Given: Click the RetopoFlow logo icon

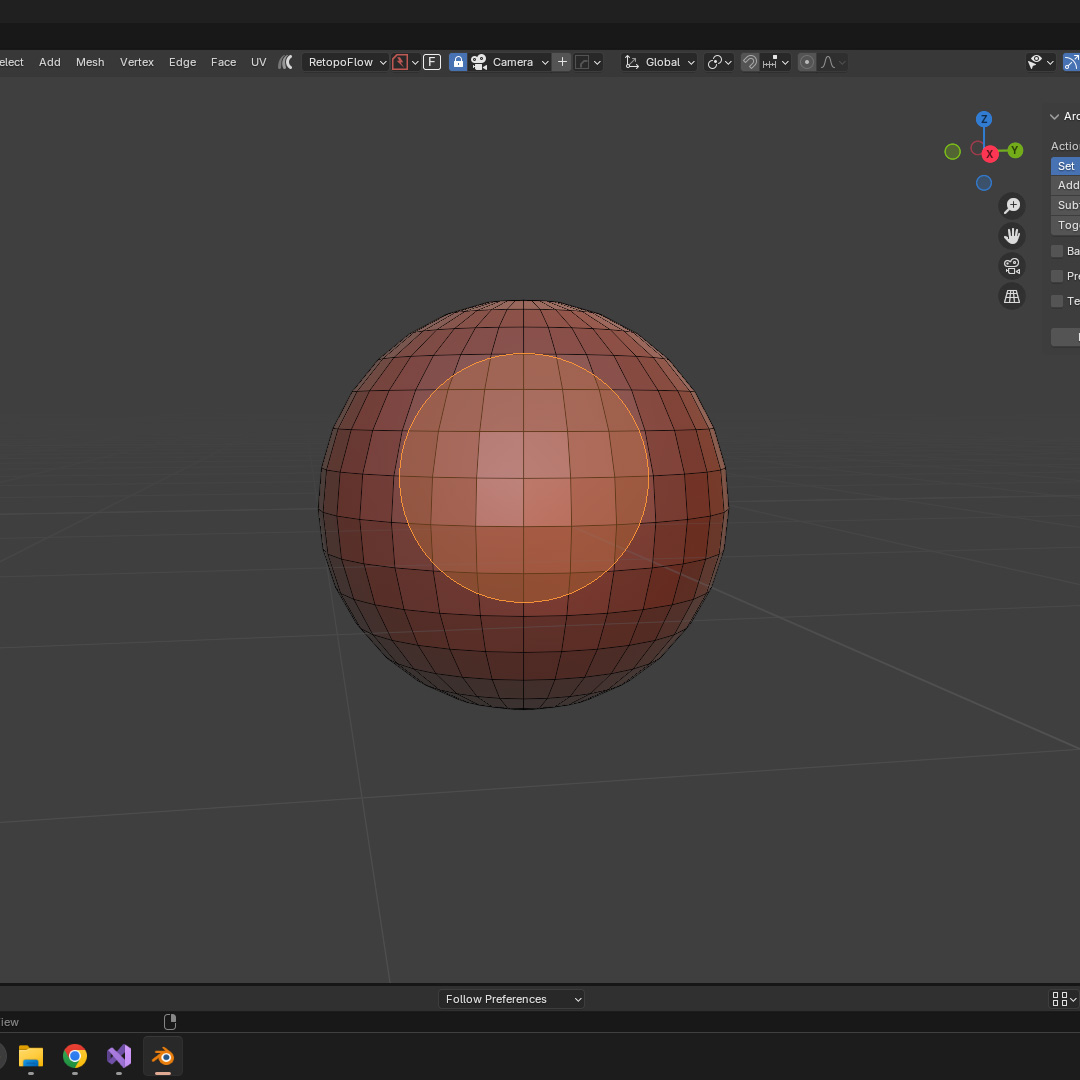Looking at the screenshot, I should 285,62.
